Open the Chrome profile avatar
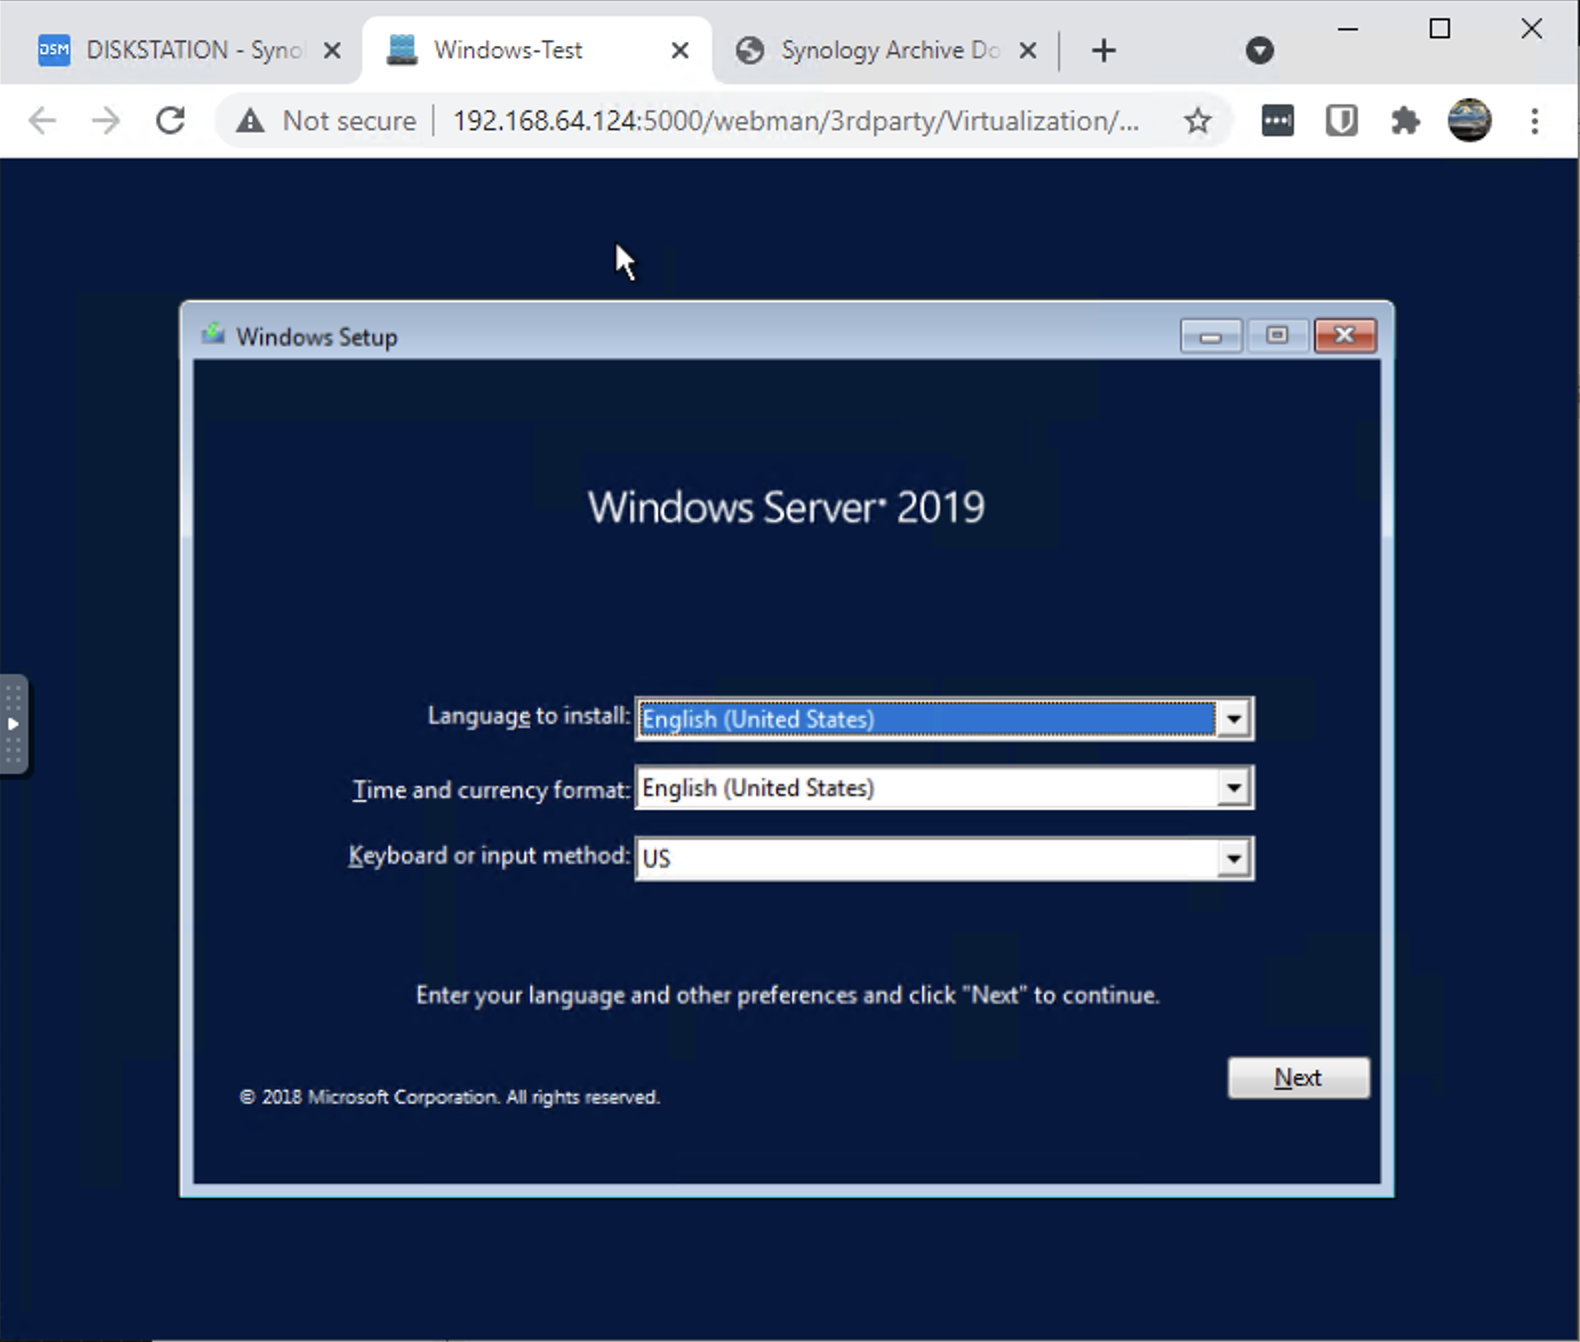The width and height of the screenshot is (1580, 1342). point(1470,121)
